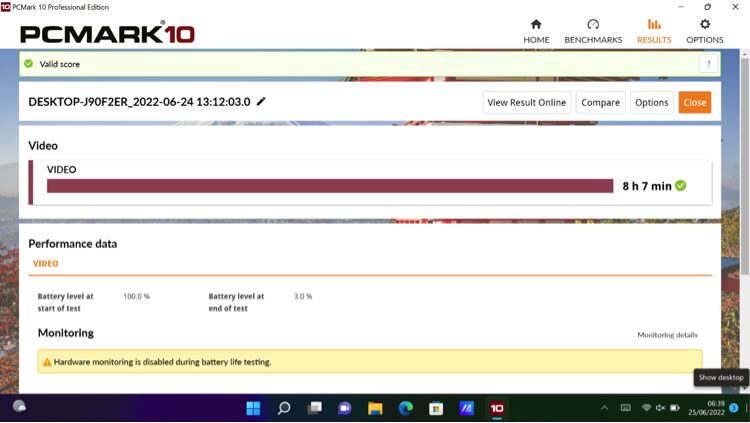
Task: Open the clock and date 06:39
Action: (x=706, y=408)
